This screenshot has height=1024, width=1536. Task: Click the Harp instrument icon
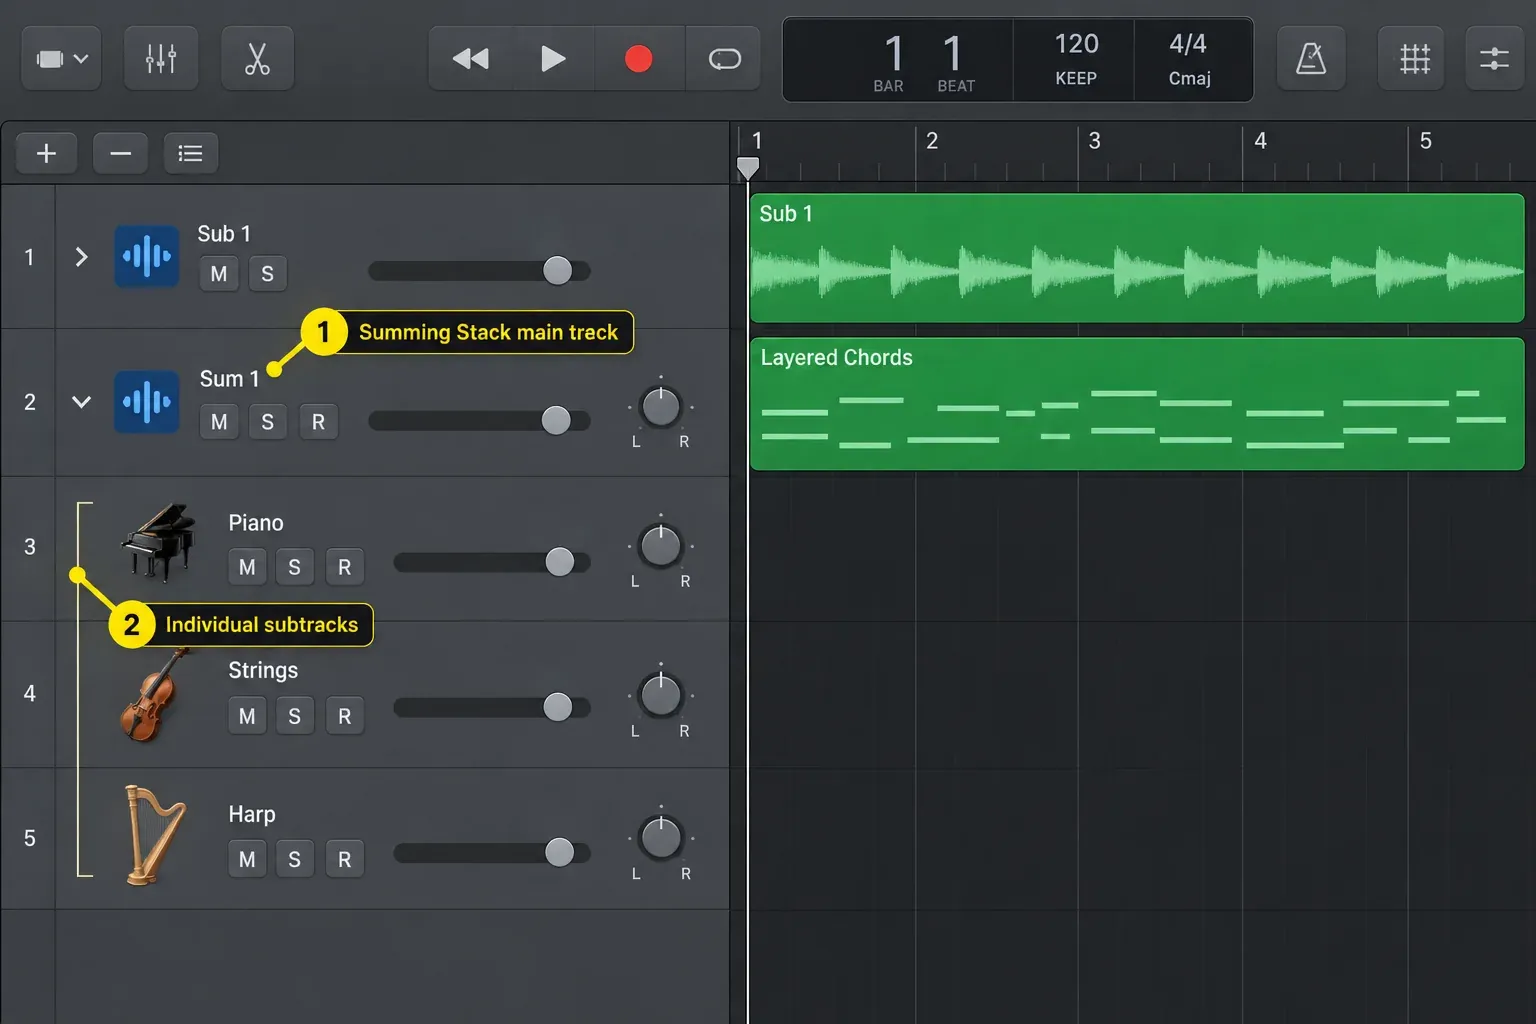155,835
